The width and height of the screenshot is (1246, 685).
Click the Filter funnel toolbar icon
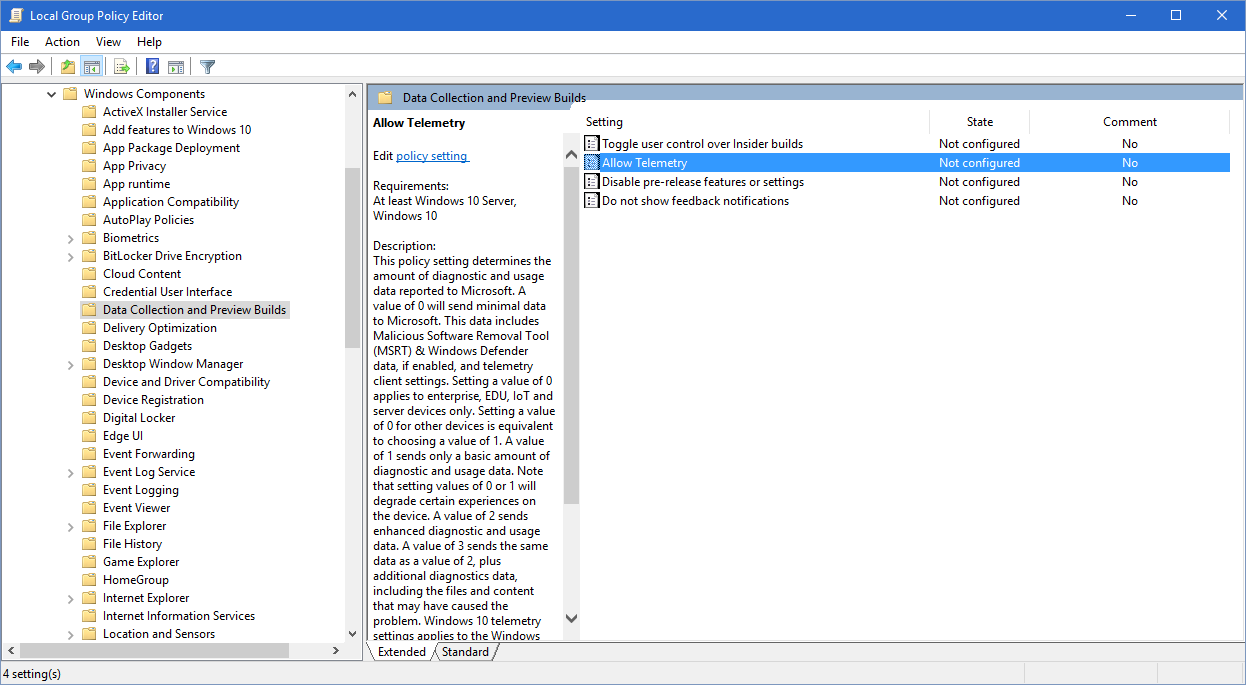[207, 67]
